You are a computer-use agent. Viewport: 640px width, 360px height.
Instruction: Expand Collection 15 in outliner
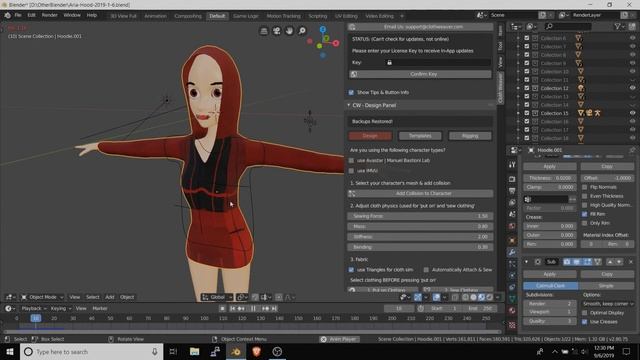tap(518, 113)
